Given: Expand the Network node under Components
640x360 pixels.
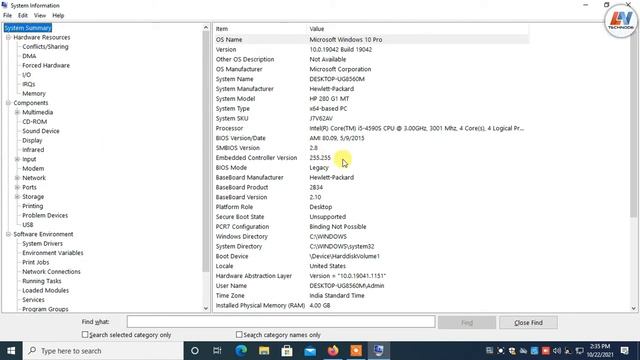Looking at the screenshot, I should (x=17, y=178).
